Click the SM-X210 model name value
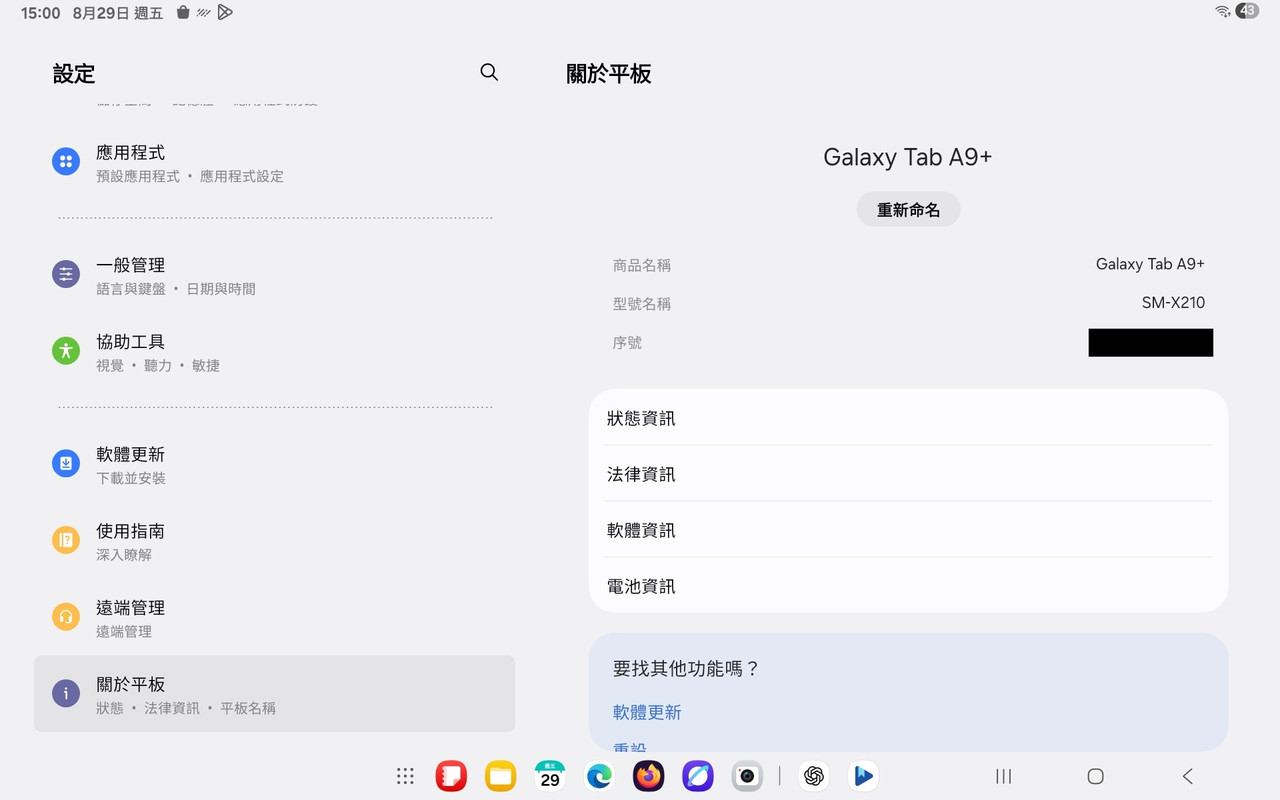 click(x=1173, y=303)
